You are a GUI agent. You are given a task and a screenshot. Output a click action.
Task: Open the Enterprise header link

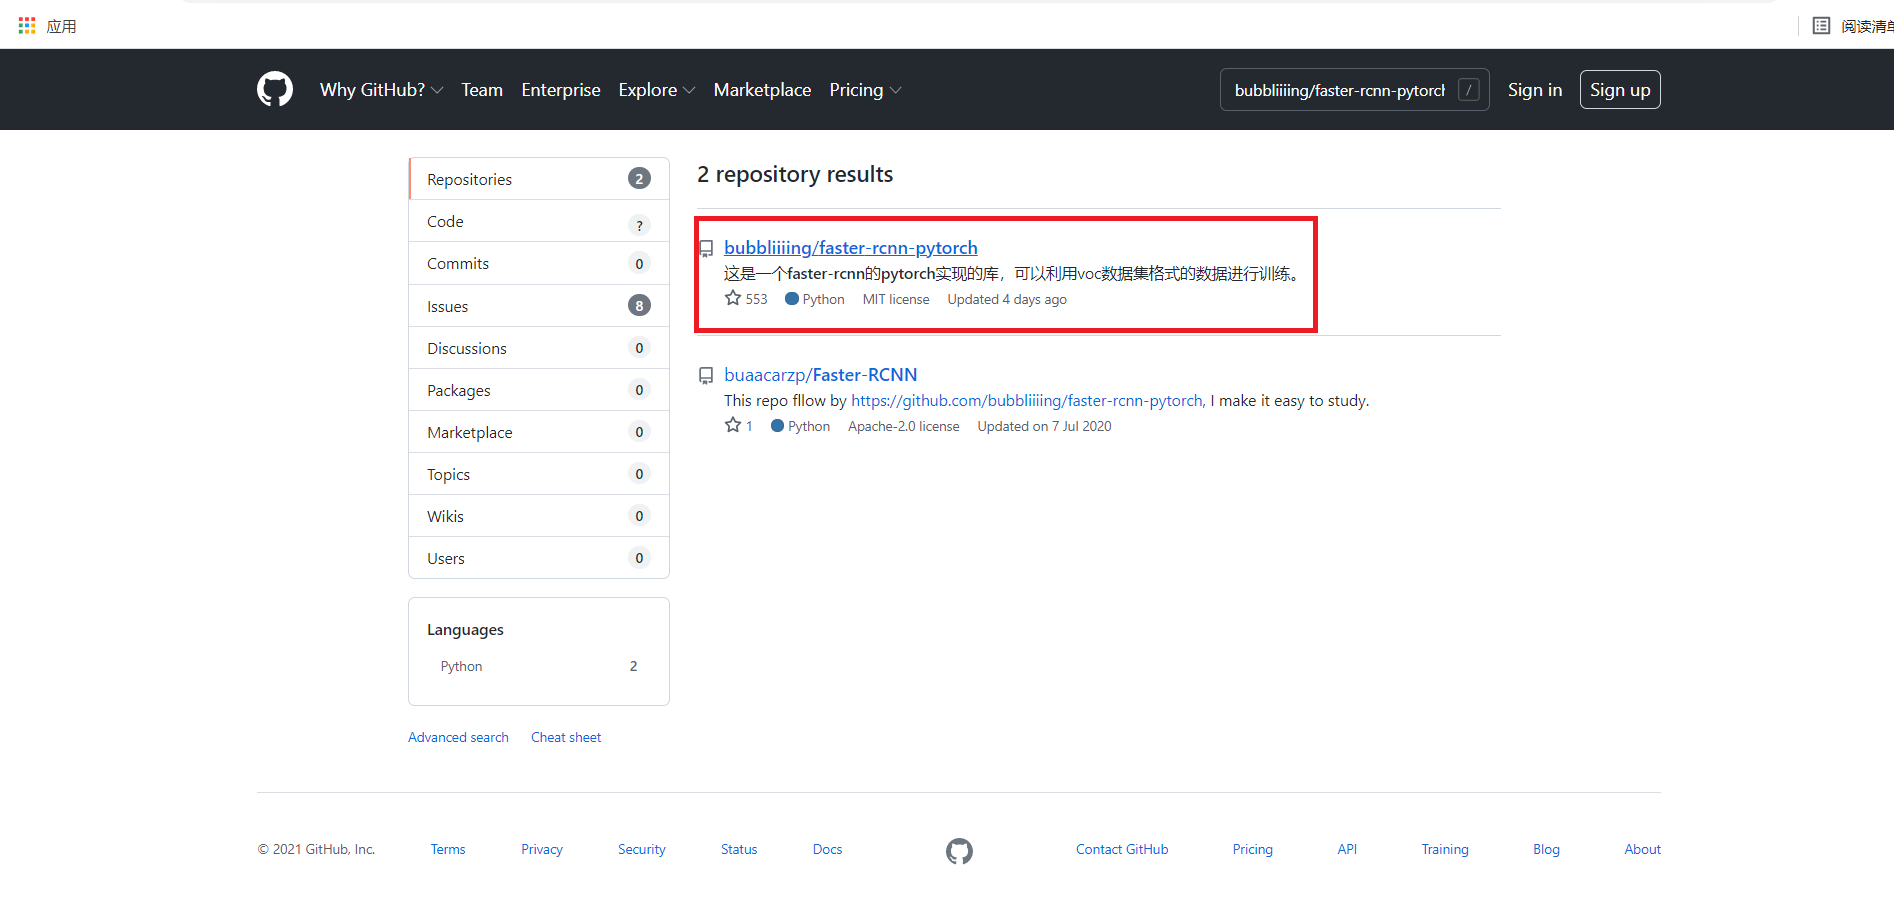pos(561,90)
